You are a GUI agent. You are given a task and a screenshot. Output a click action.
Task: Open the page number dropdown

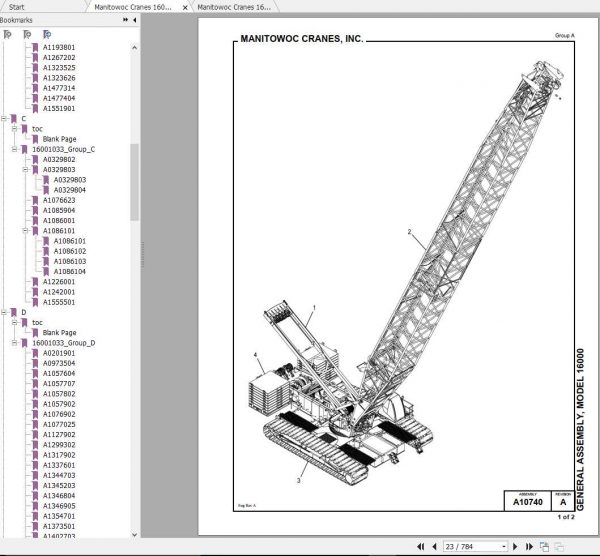pos(504,547)
